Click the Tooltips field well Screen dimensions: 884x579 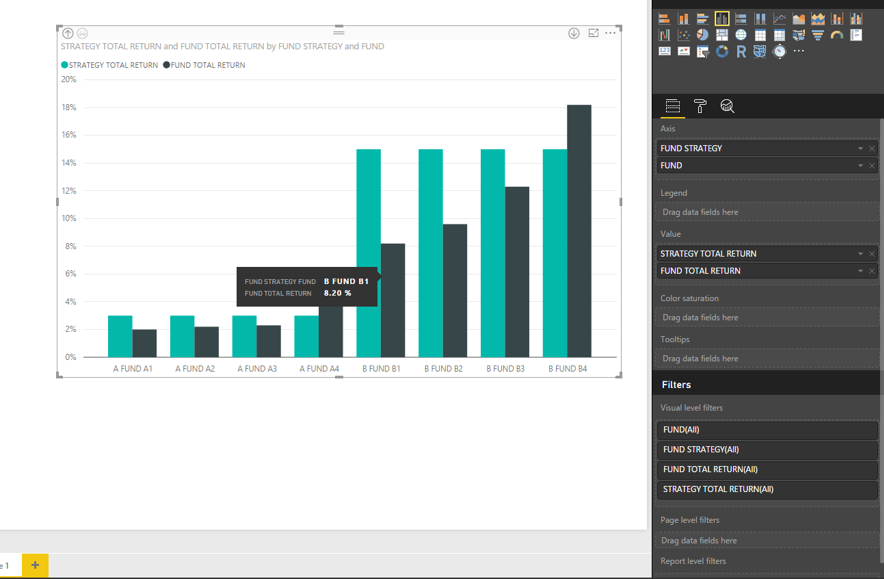click(767, 359)
